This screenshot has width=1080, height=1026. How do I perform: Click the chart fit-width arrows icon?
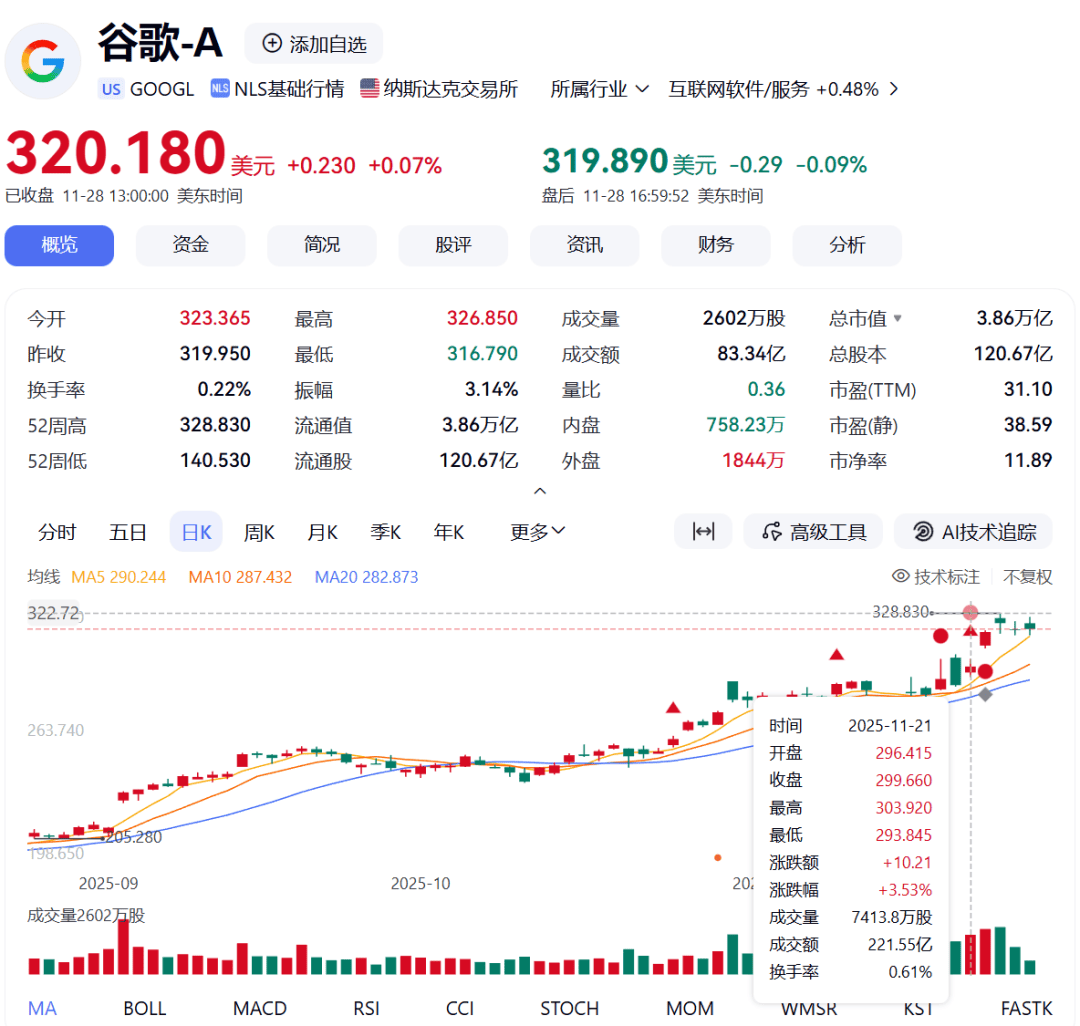pyautogui.click(x=704, y=532)
